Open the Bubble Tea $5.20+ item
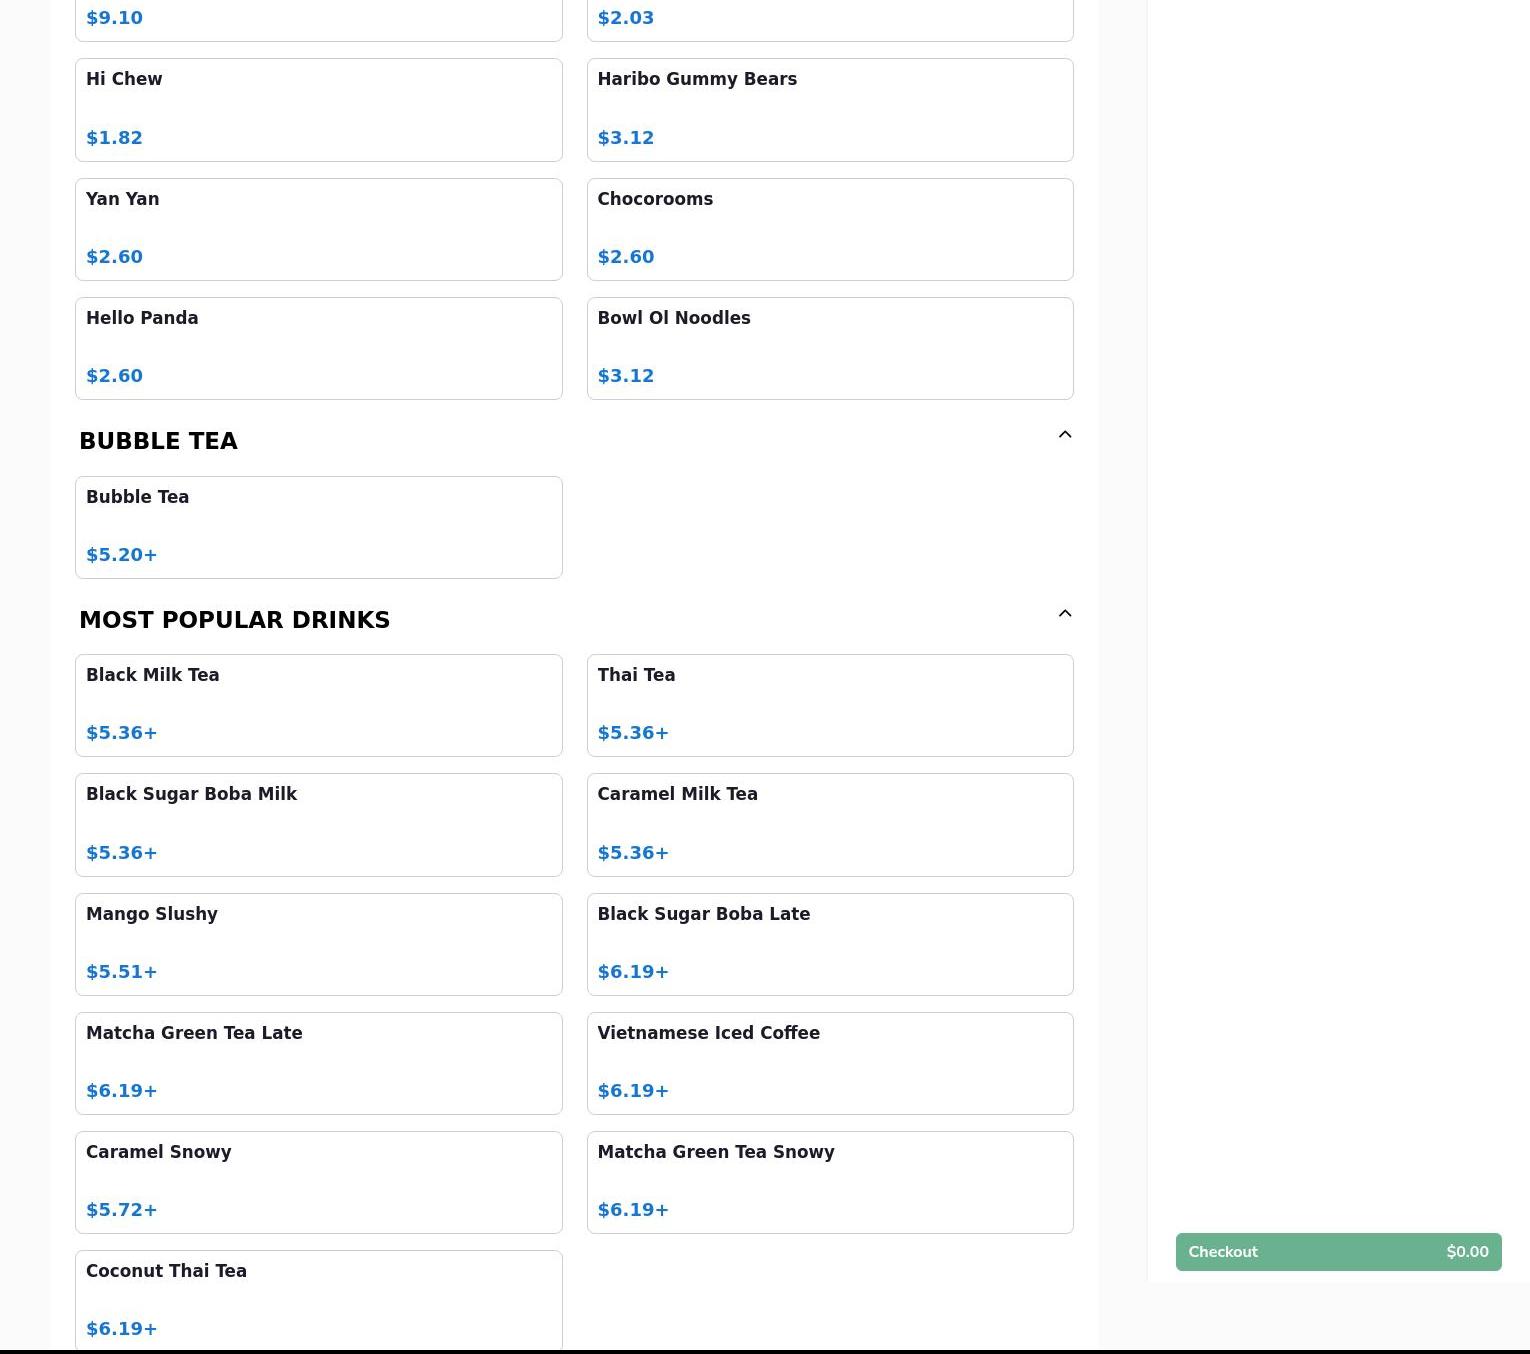This screenshot has width=1530, height=1354. [318, 527]
